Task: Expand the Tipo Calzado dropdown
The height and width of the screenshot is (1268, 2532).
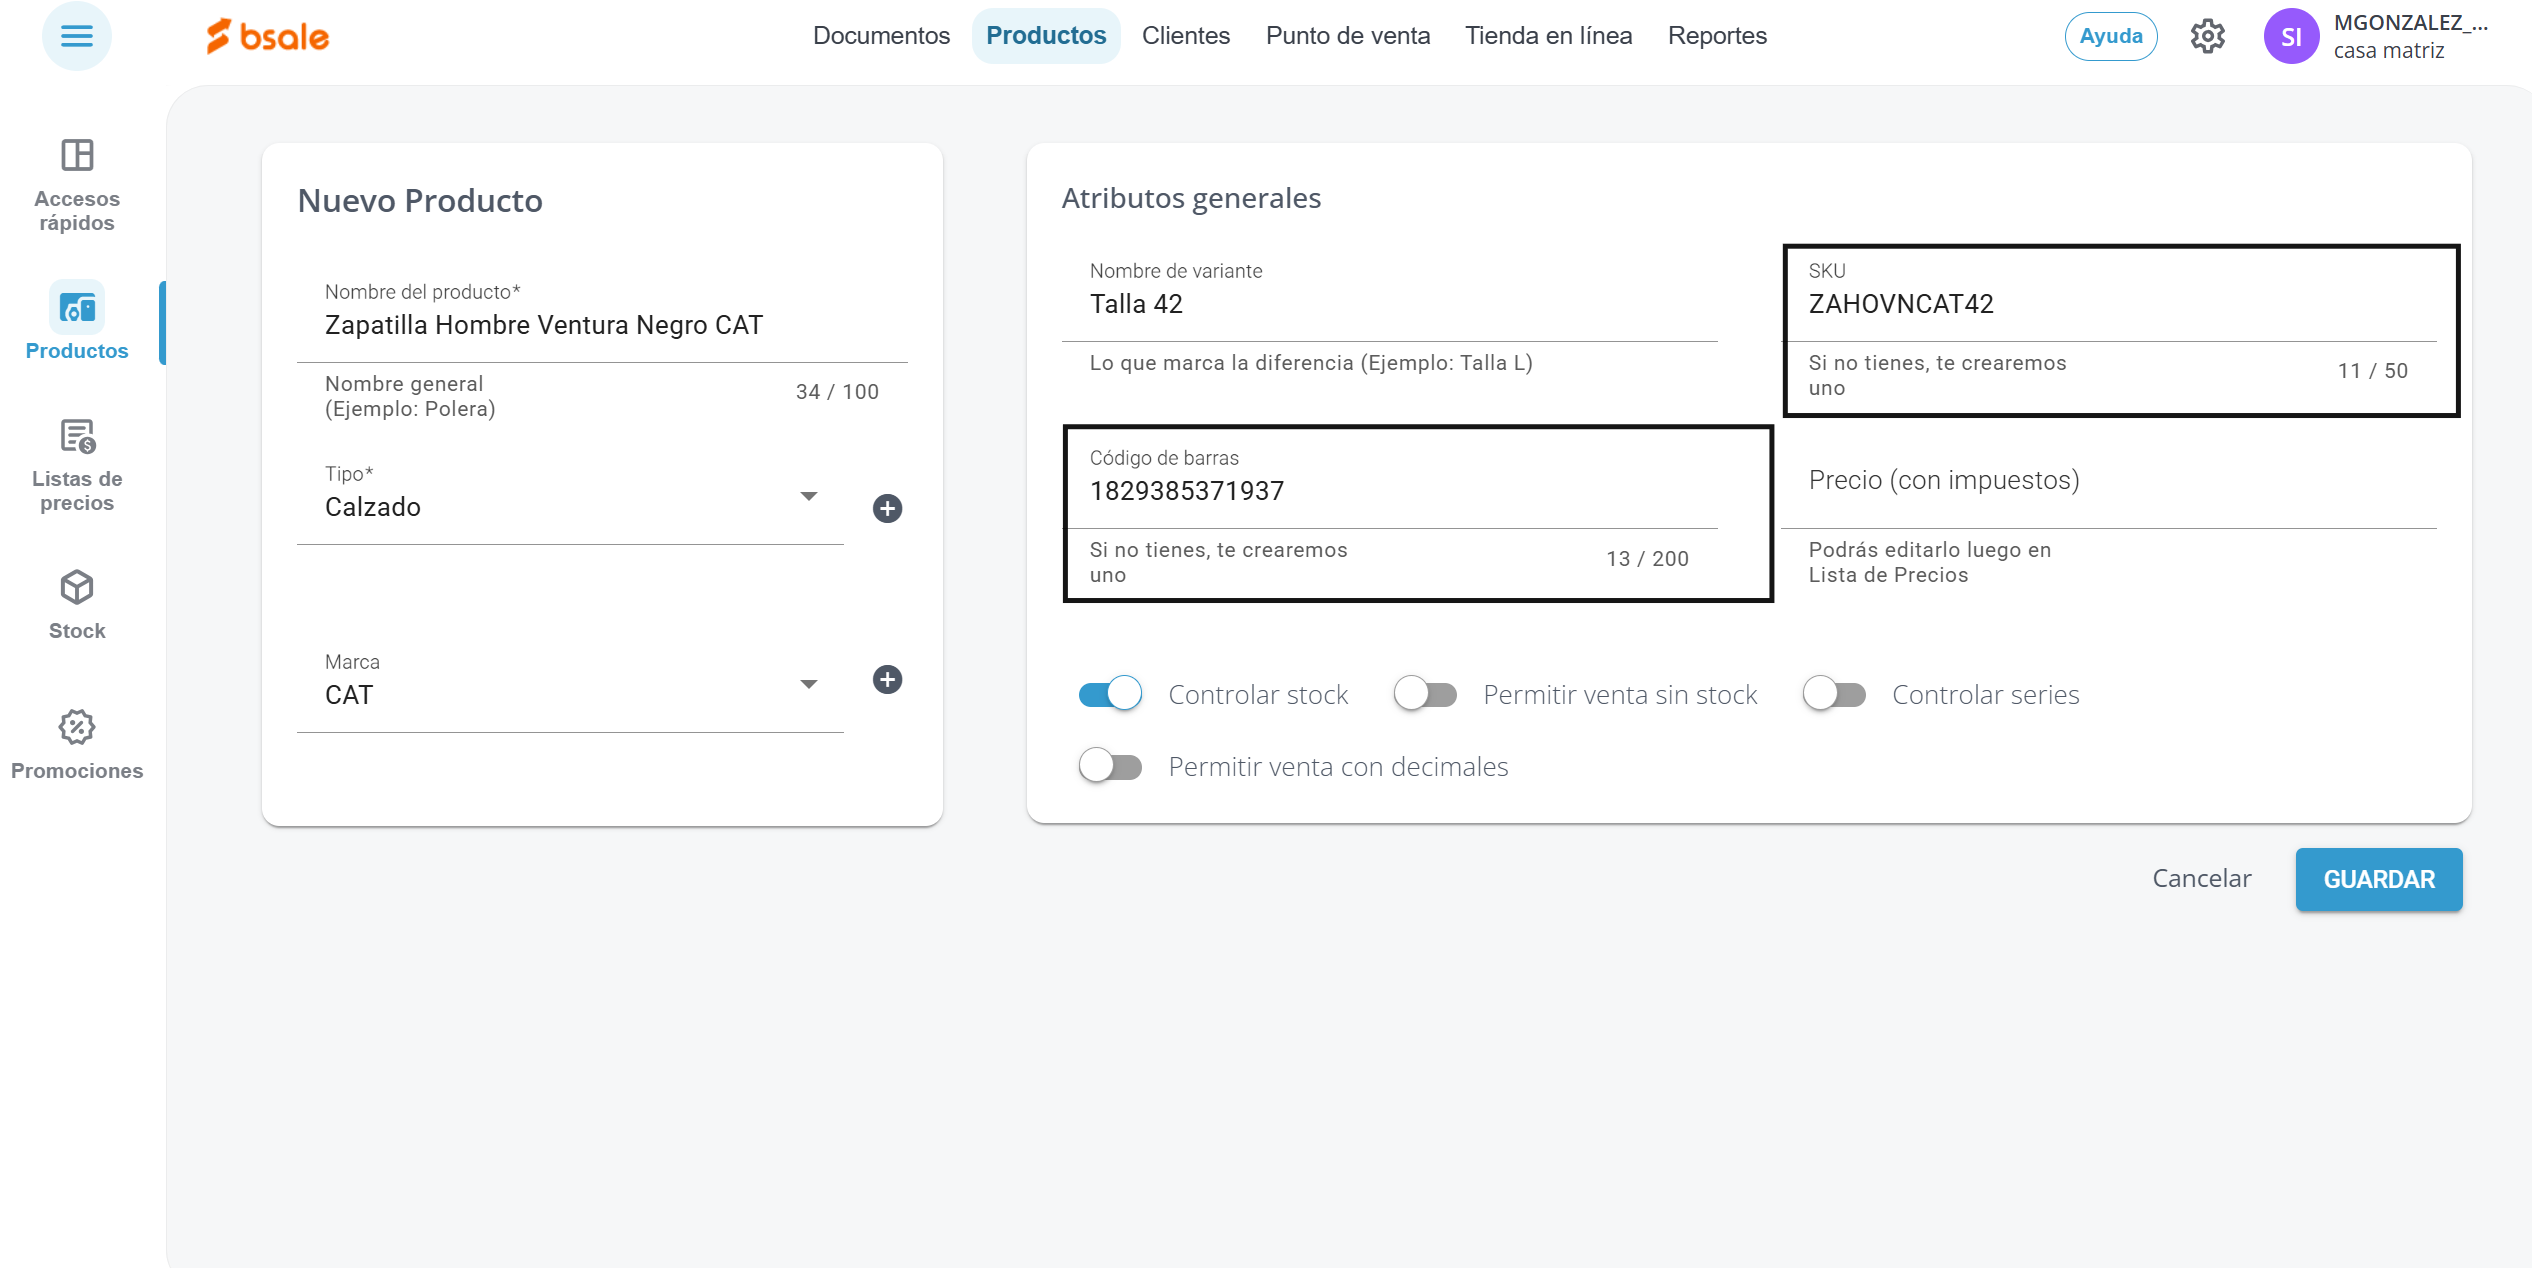Action: (x=808, y=497)
